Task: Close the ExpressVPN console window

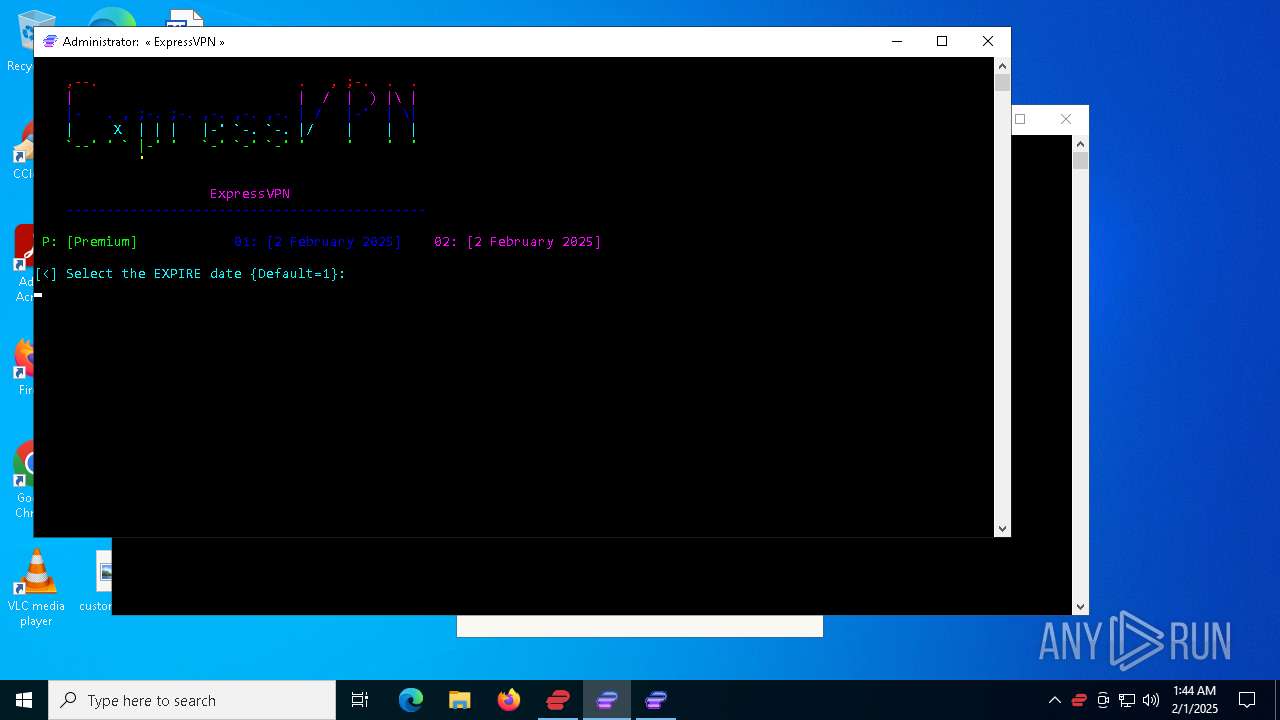Action: pyautogui.click(x=988, y=41)
